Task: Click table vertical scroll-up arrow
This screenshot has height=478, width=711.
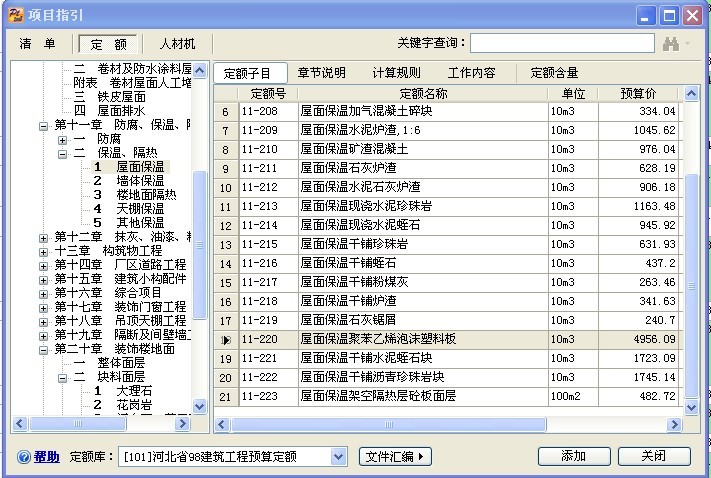Action: [x=691, y=94]
